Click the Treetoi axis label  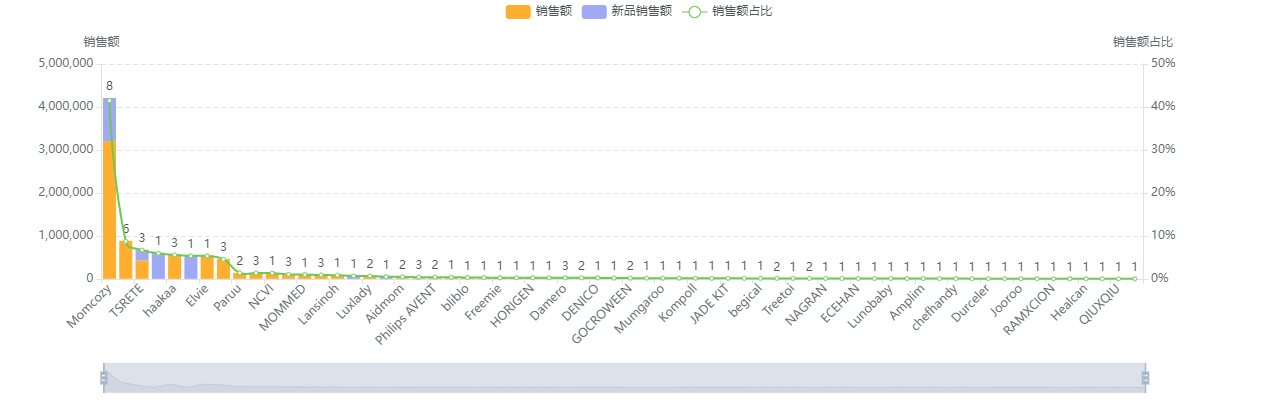point(778,300)
